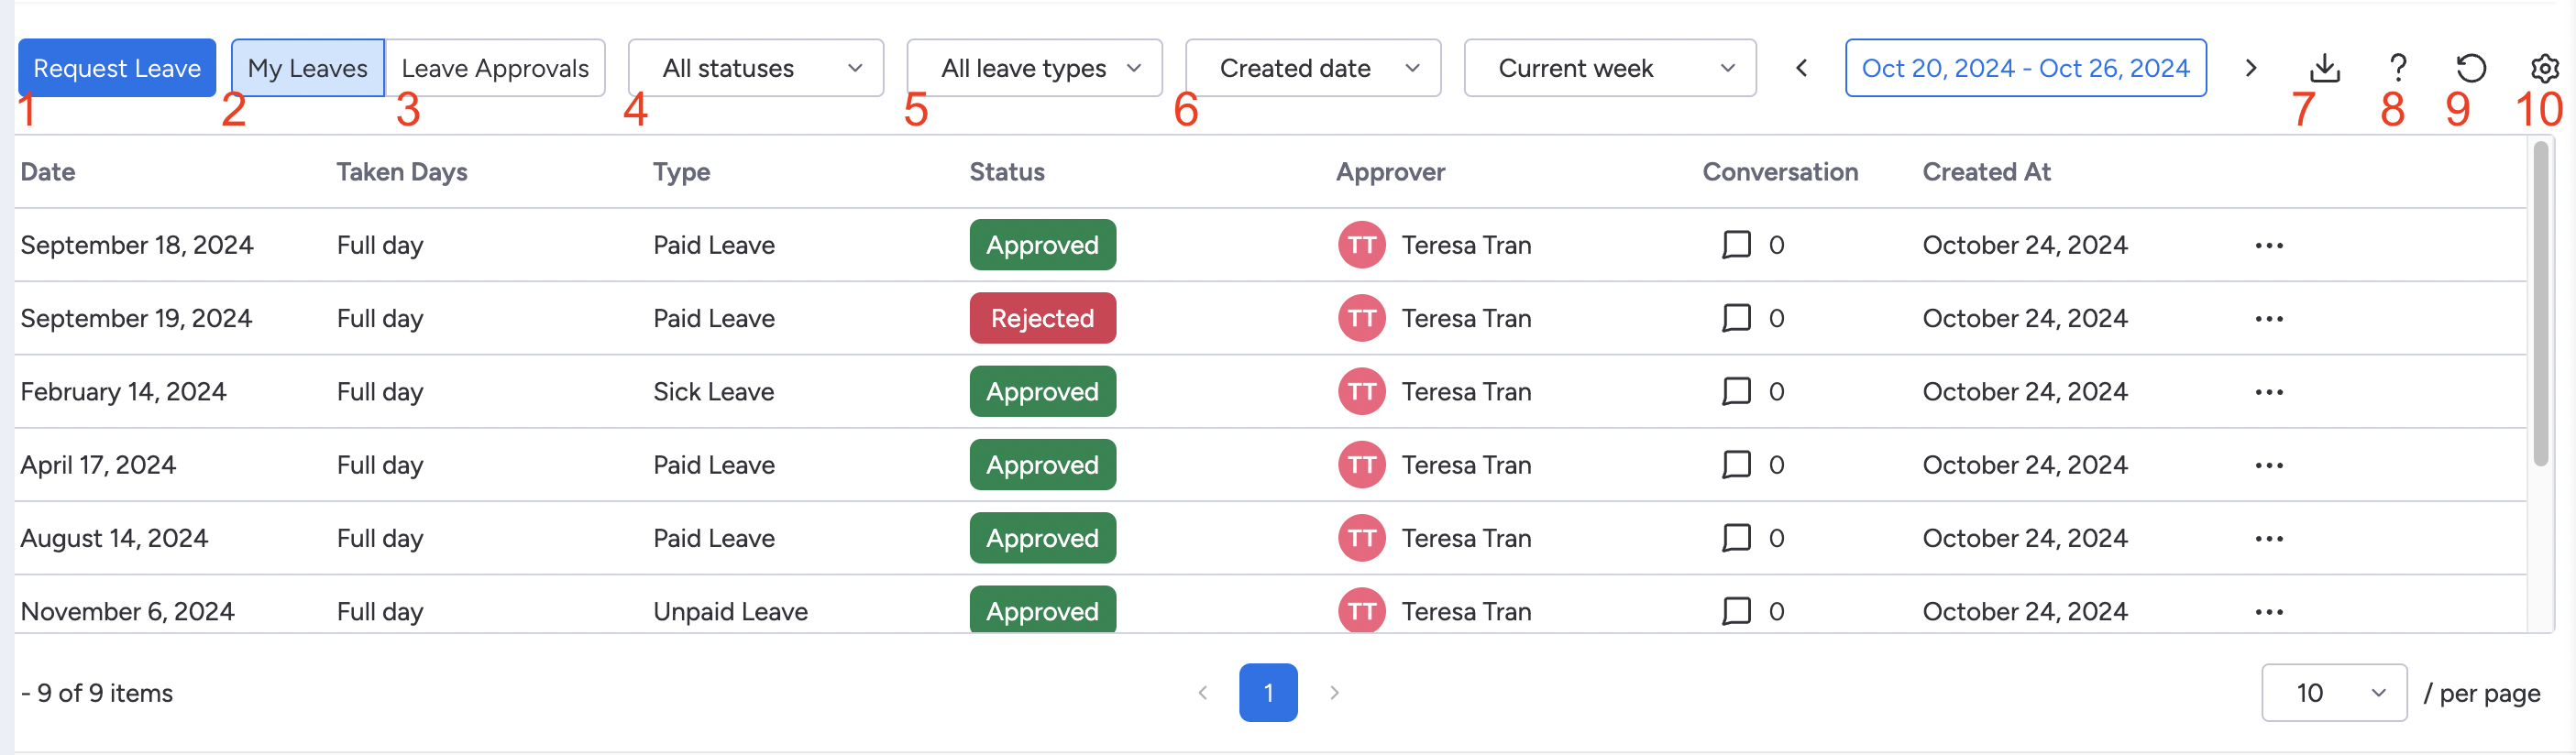The height and width of the screenshot is (755, 2576).
Task: Click the Oct 20 - Oct 26 date range field
Action: pyautogui.click(x=2025, y=68)
